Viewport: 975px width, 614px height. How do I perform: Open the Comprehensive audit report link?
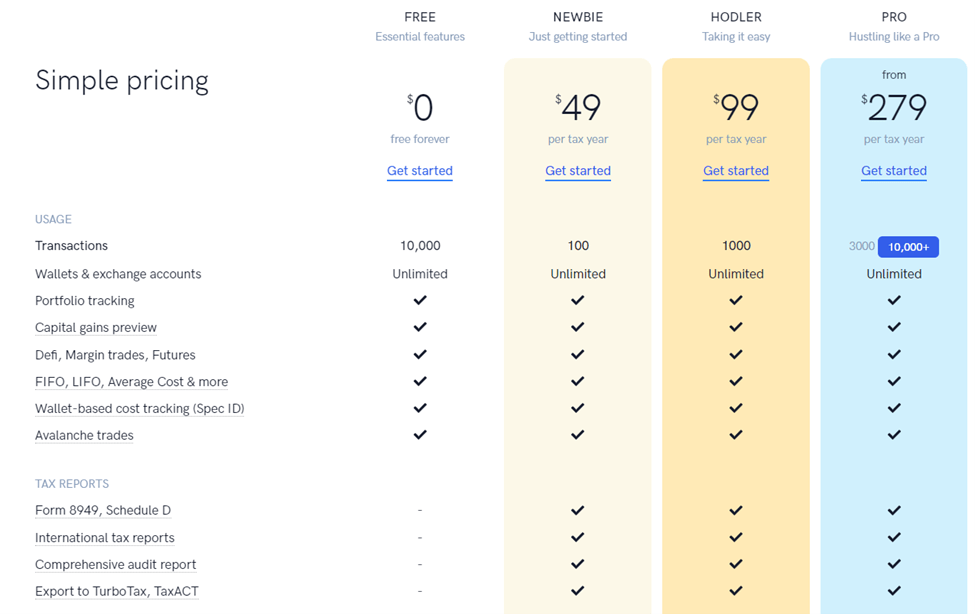115,565
